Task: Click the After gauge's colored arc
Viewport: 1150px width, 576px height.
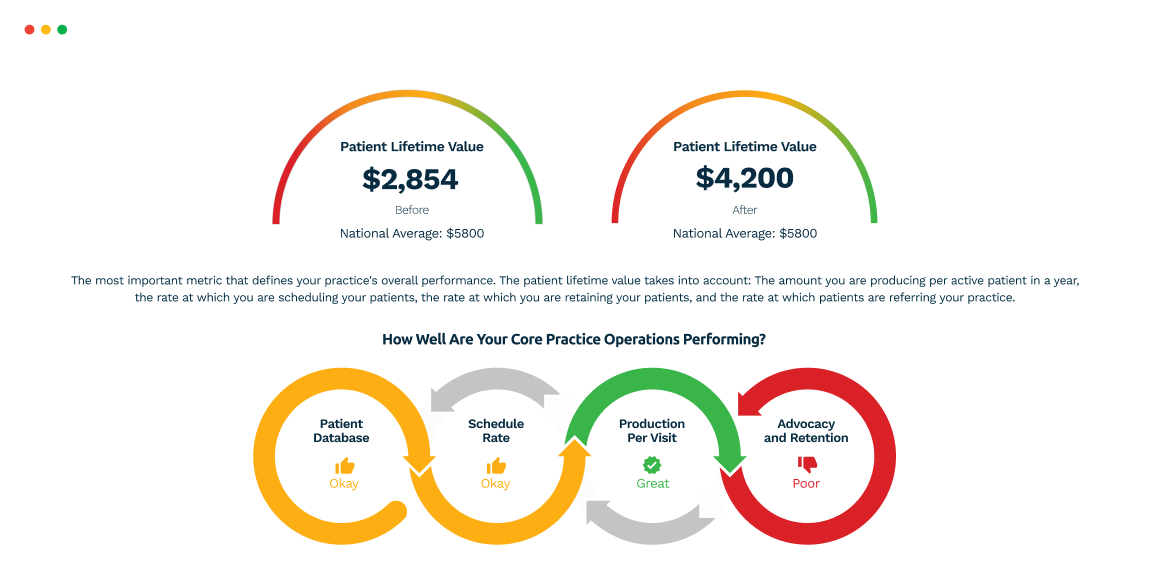Action: coord(745,97)
